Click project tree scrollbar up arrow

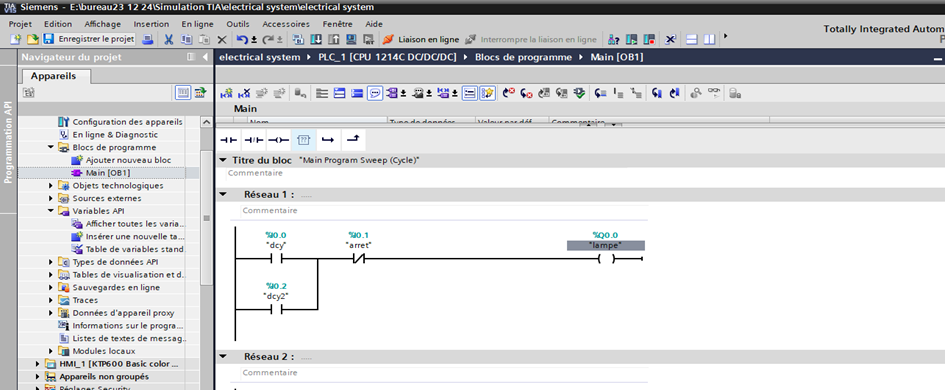[x=206, y=122]
